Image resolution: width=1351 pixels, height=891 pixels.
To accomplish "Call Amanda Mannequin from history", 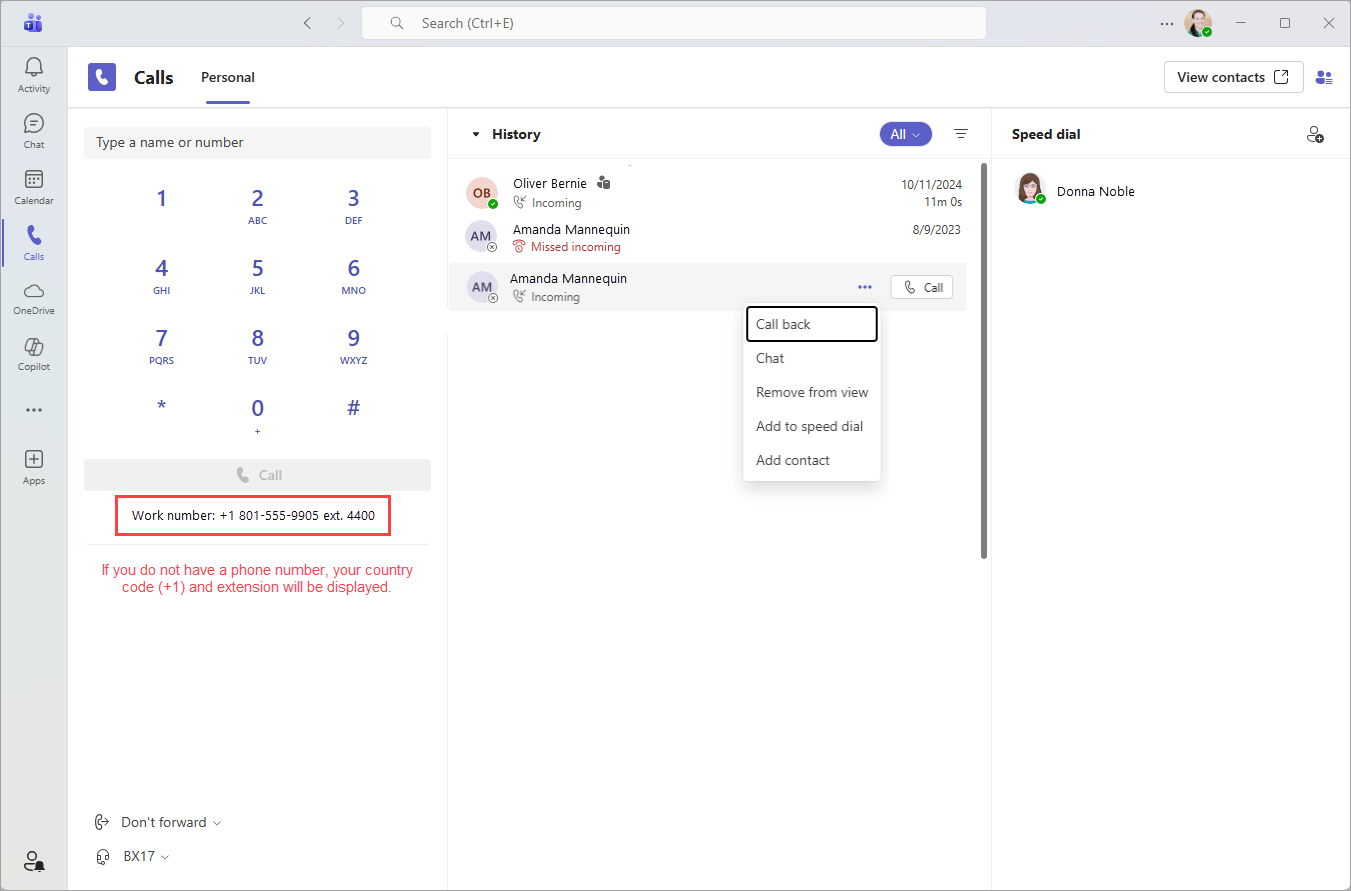I will pos(920,287).
